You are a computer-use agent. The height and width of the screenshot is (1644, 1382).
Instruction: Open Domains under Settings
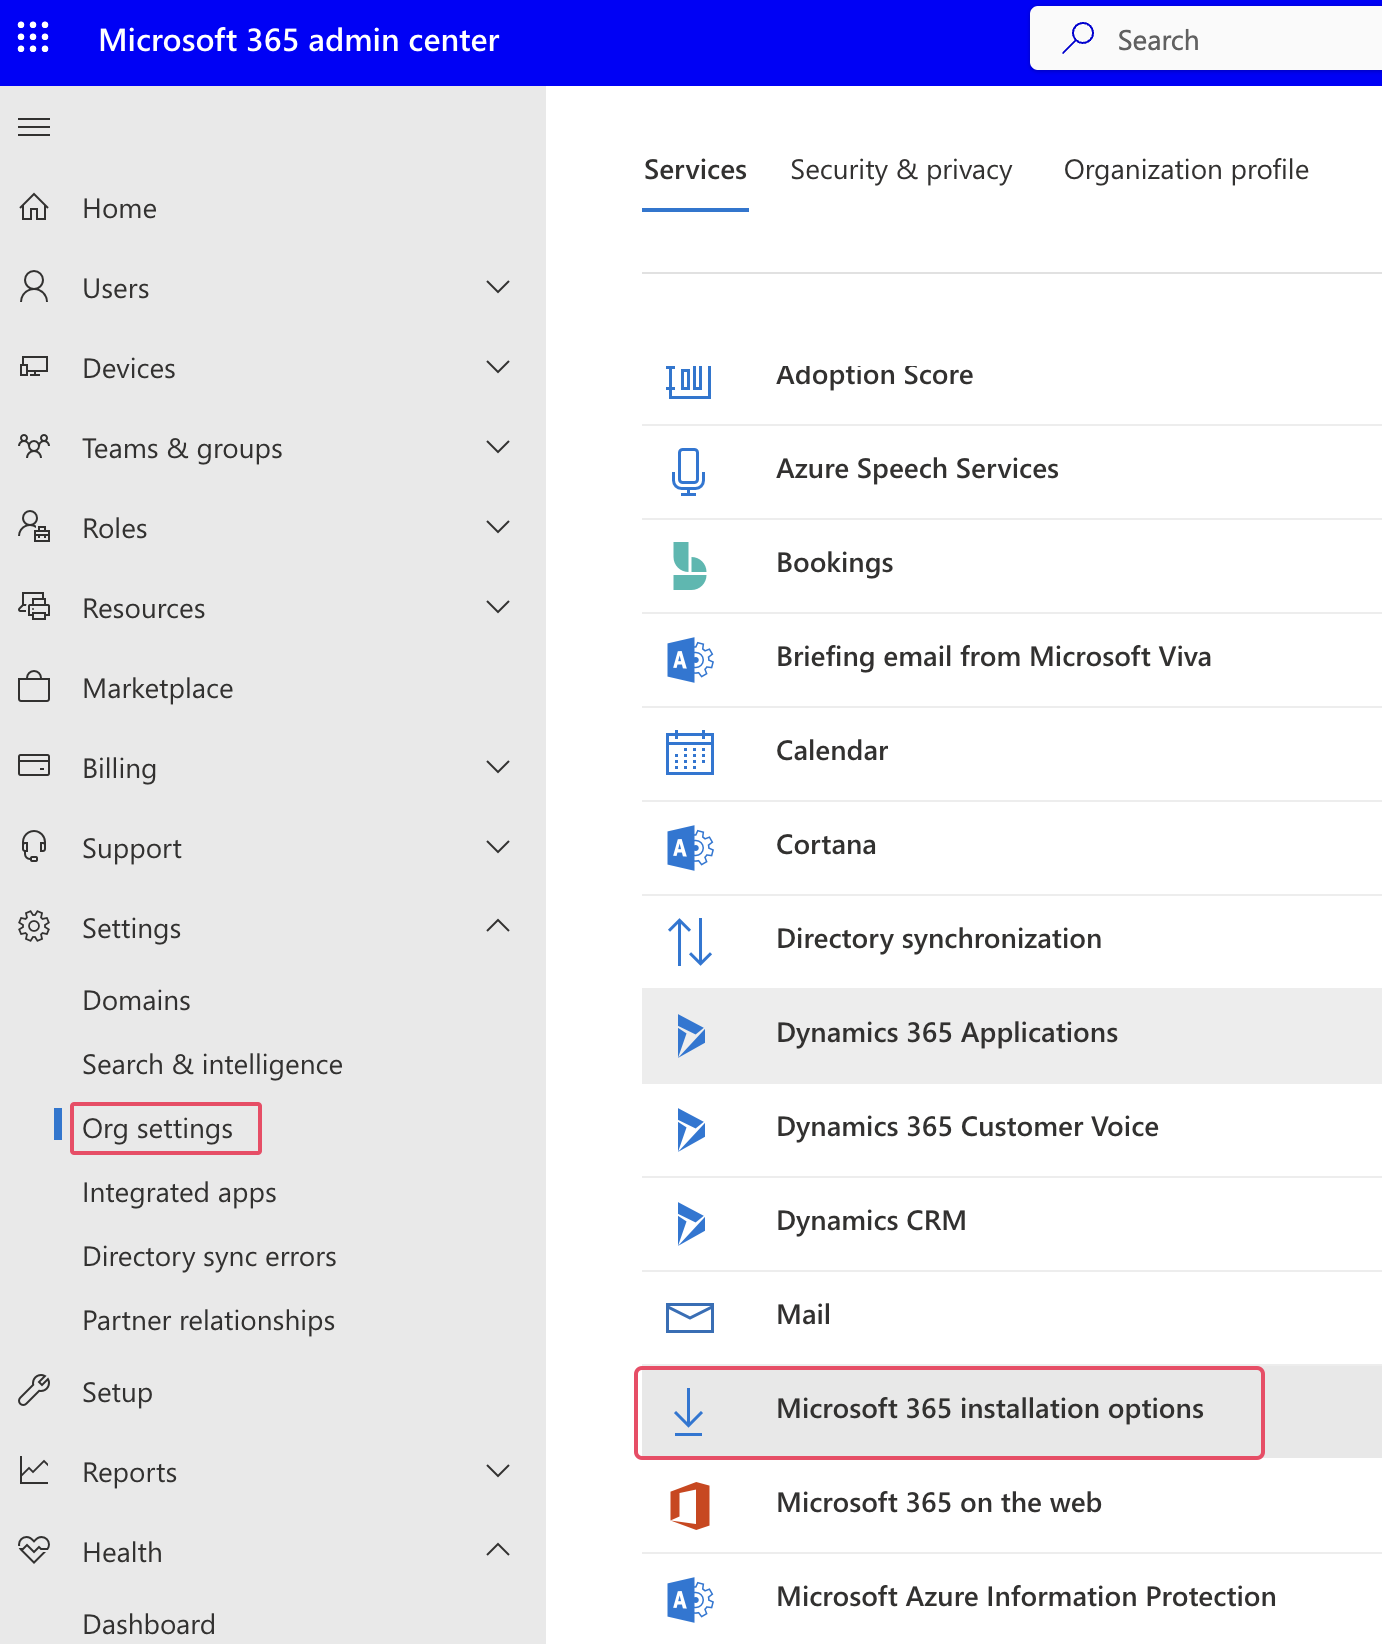136,1001
